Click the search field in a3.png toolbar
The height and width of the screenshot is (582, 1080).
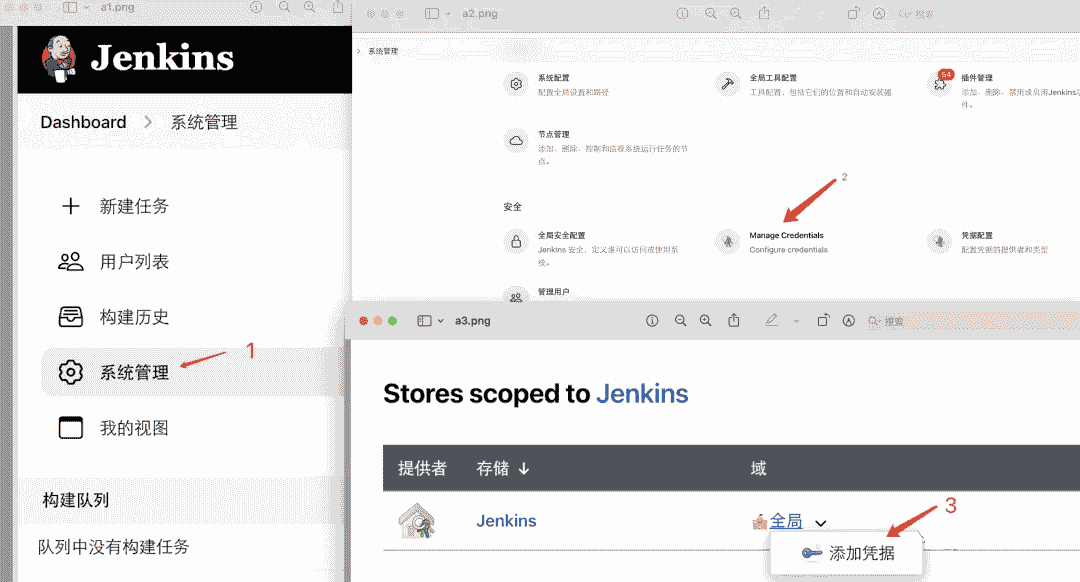[892, 321]
